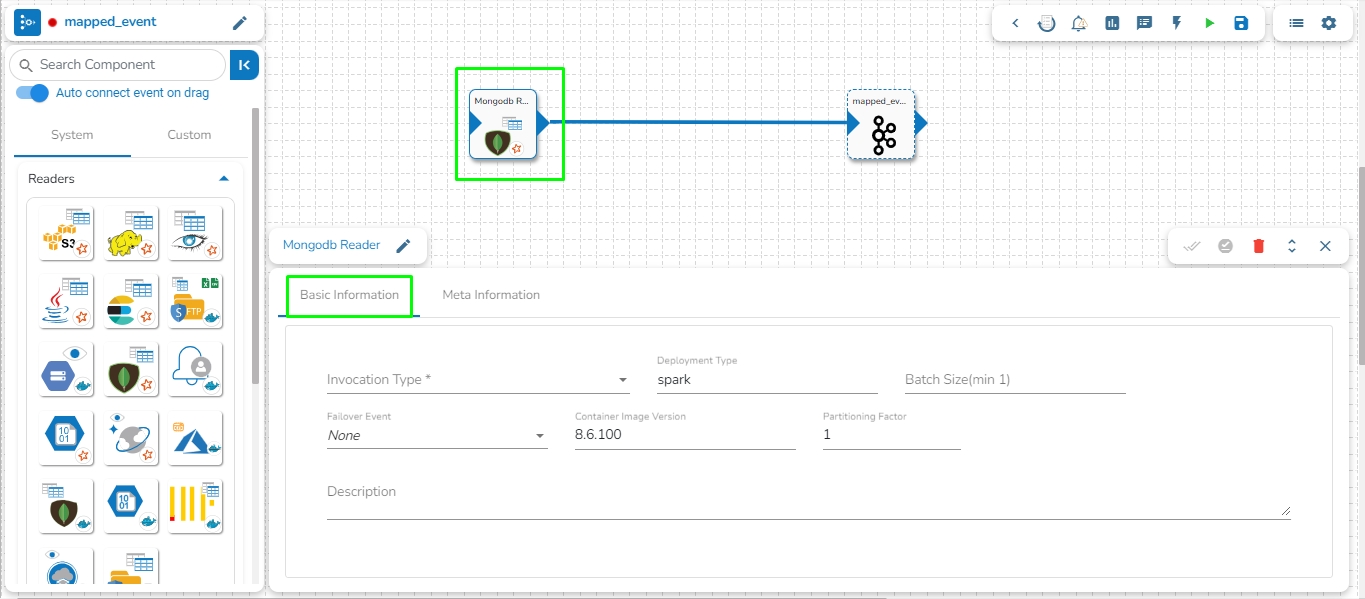Open the Invocation Type dropdown
The image size is (1365, 599).
tap(477, 380)
